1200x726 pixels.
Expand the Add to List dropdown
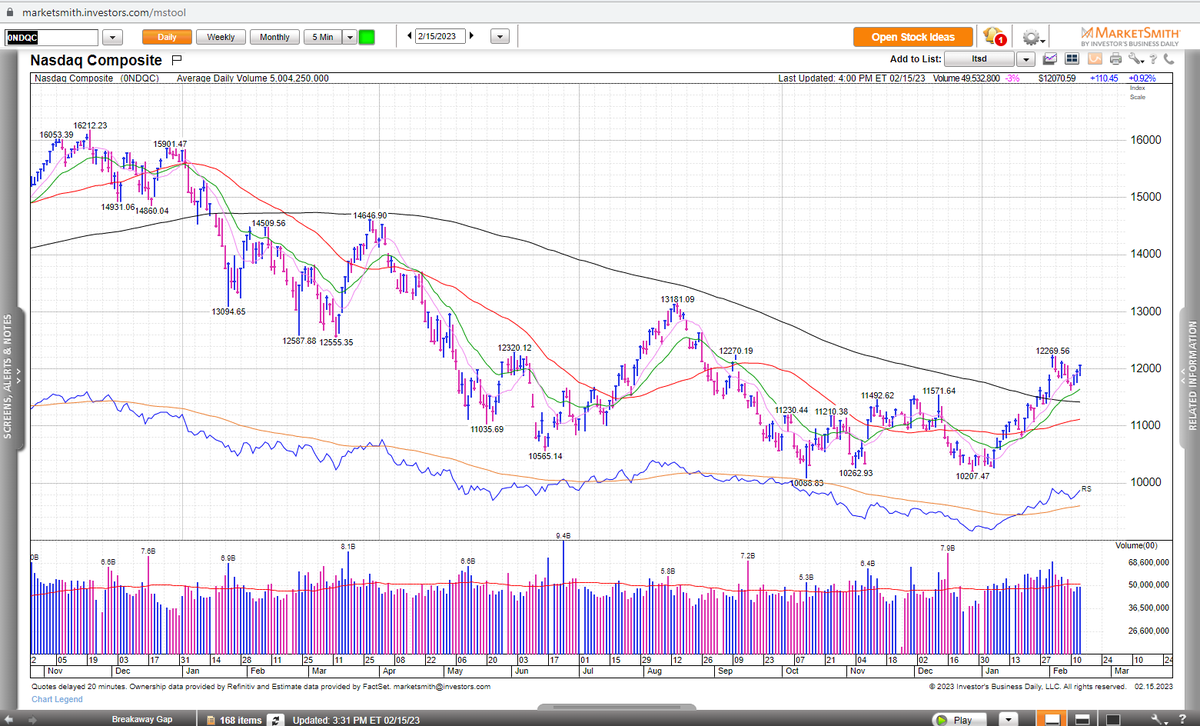[x=1025, y=59]
